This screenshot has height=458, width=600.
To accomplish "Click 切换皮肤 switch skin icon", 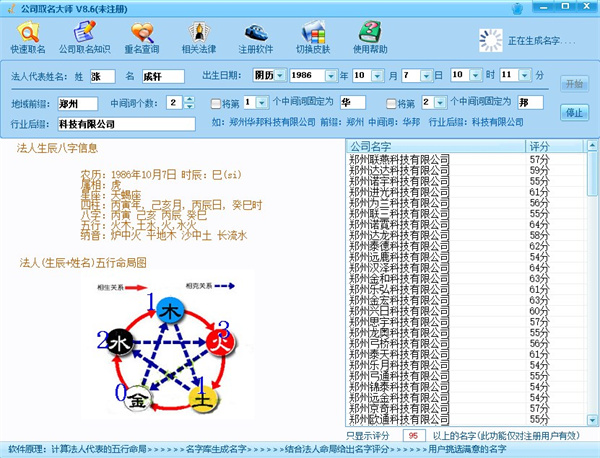I will (313, 37).
